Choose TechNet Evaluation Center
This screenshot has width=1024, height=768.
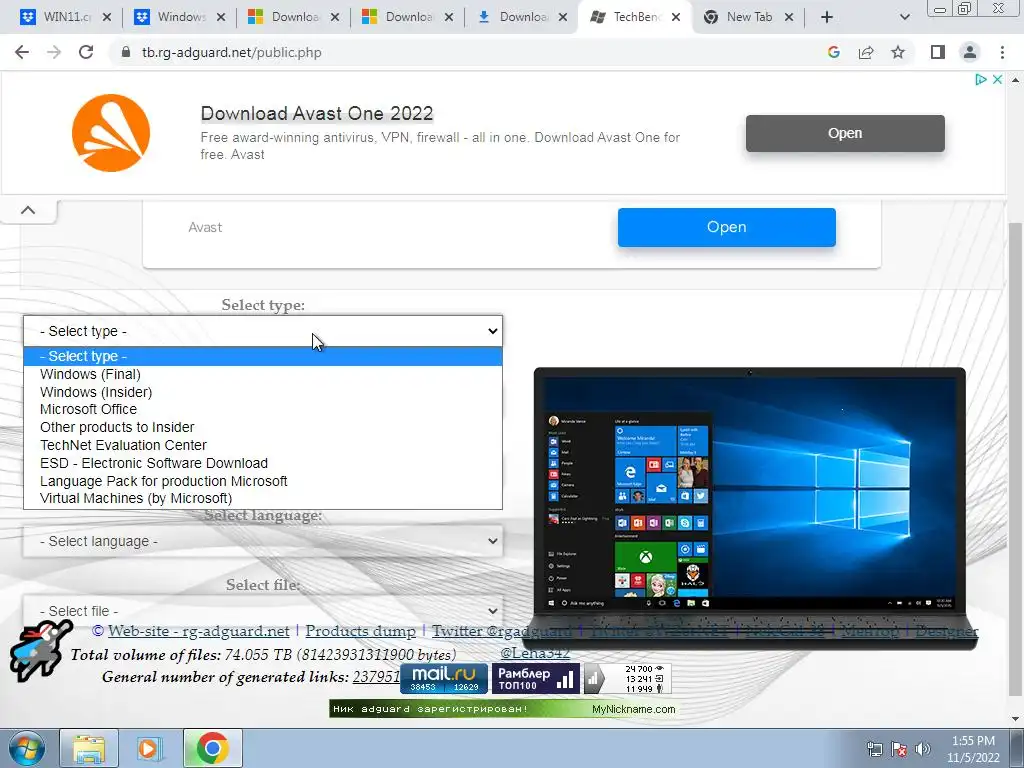pos(263,445)
